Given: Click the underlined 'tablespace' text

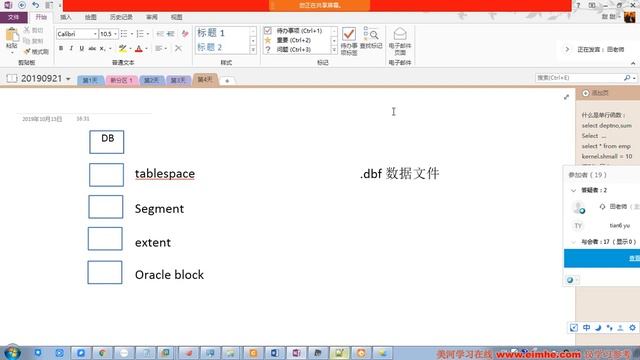Looking at the screenshot, I should point(165,173).
